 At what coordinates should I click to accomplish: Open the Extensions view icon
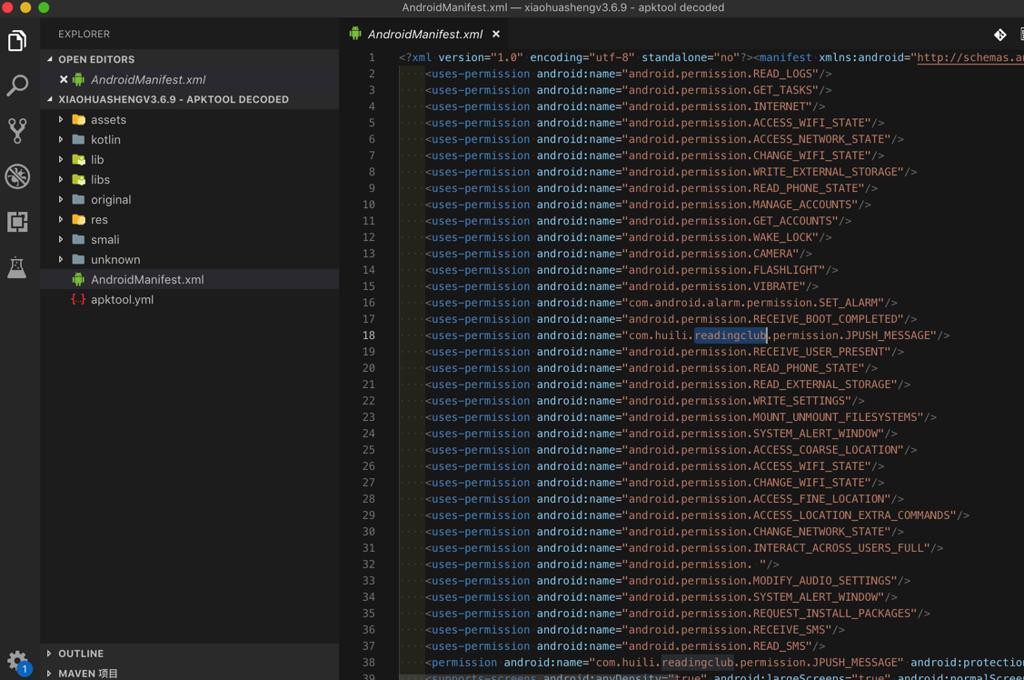coord(17,222)
